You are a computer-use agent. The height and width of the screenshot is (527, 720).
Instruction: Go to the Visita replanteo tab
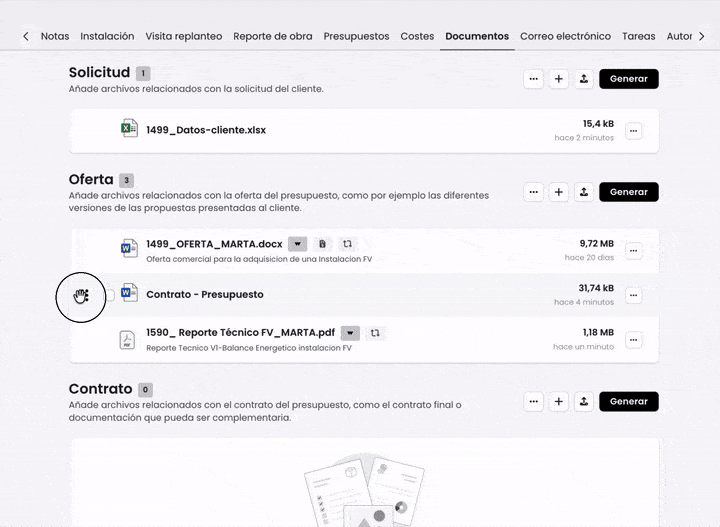coord(184,36)
